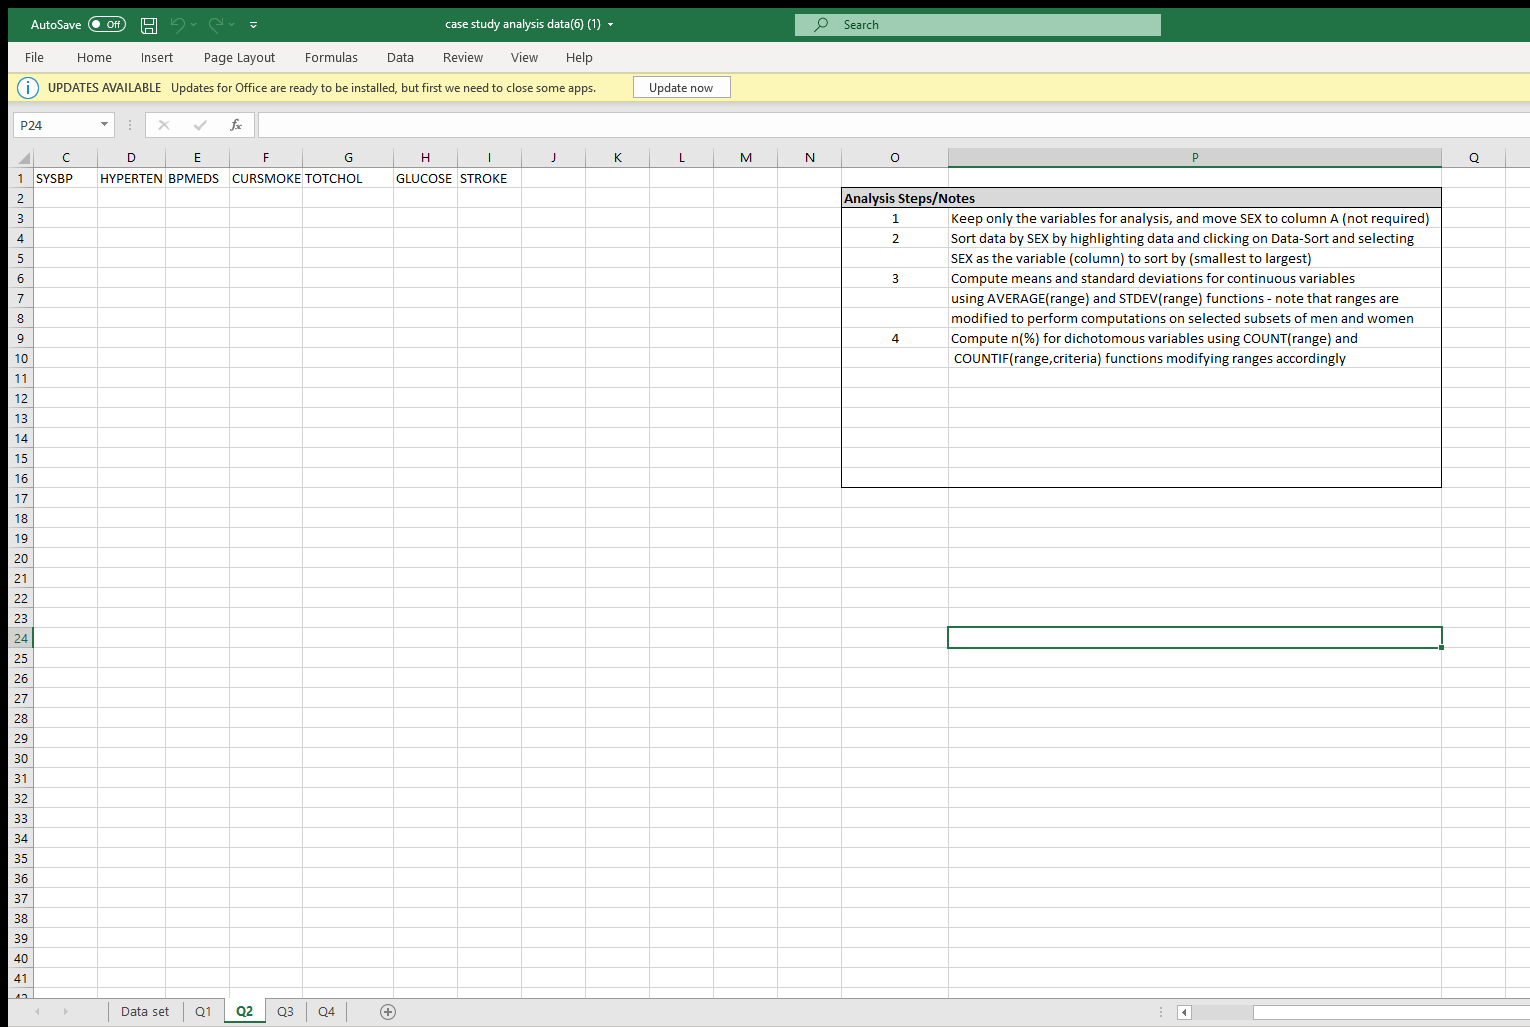Click the Cancel entry X icon
Viewport: 1530px width, 1027px height.
(x=164, y=125)
